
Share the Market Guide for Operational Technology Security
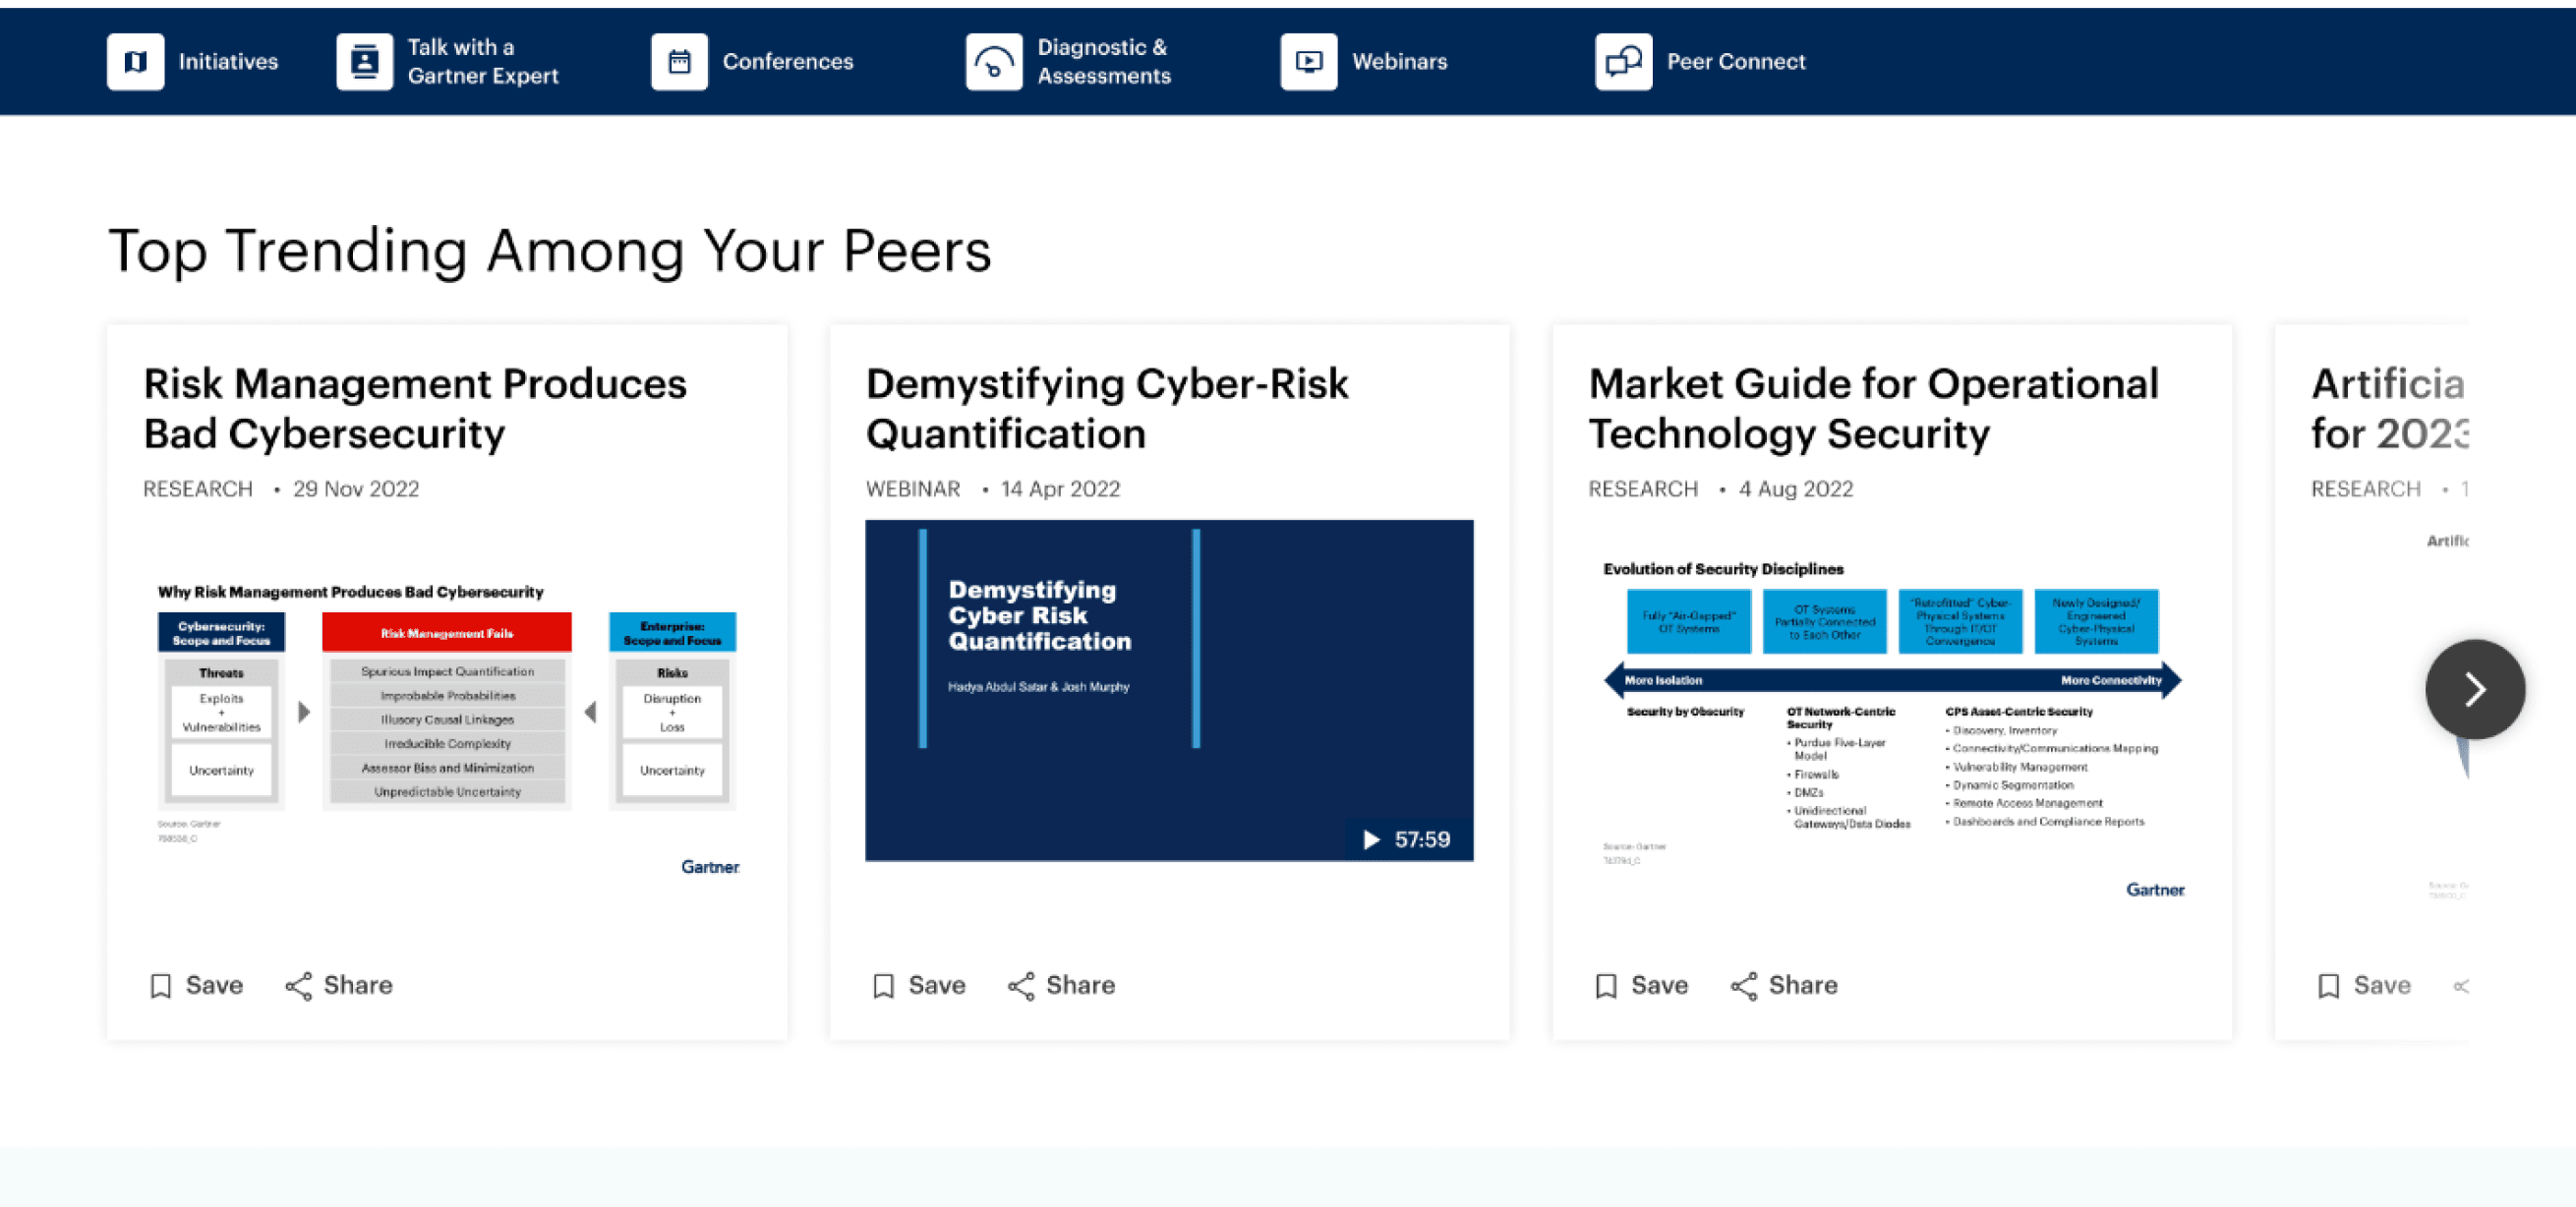click(1785, 986)
